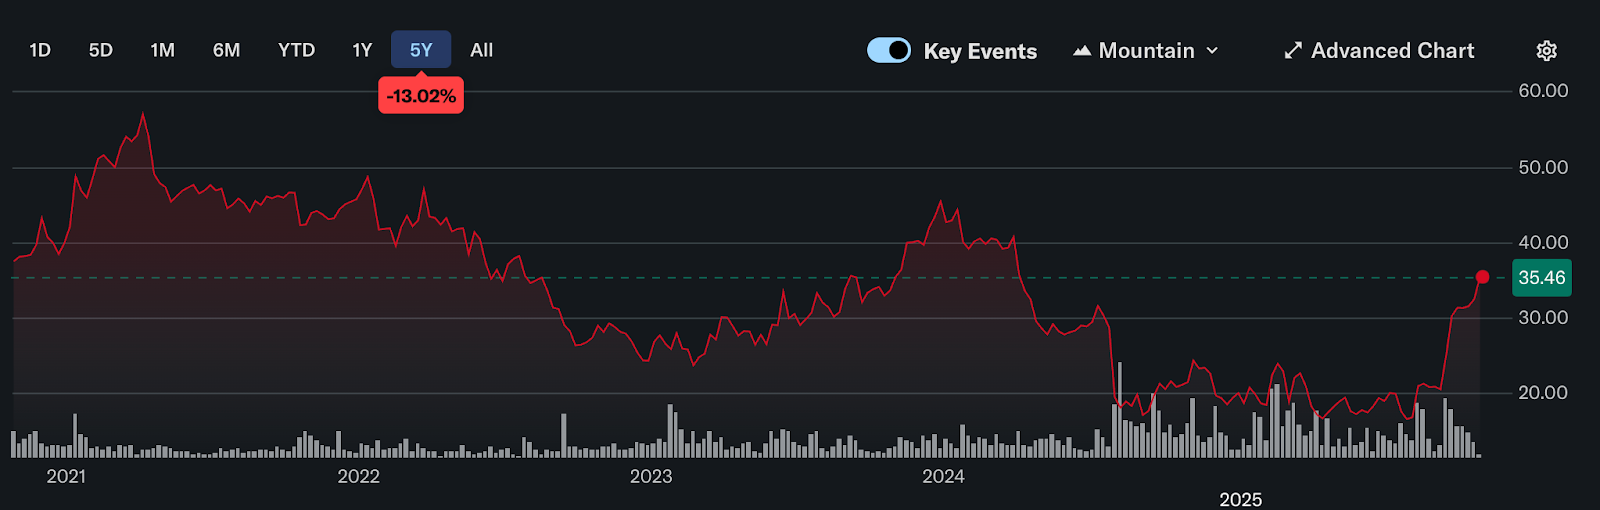Select the 1Y time range
This screenshot has height=510, width=1600.
pyautogui.click(x=362, y=50)
